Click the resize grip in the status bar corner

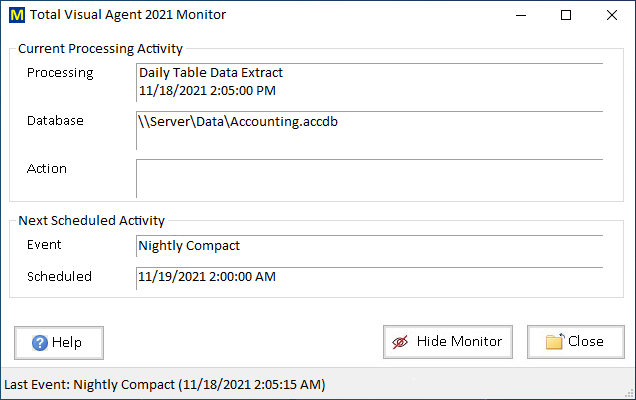(x=630, y=393)
